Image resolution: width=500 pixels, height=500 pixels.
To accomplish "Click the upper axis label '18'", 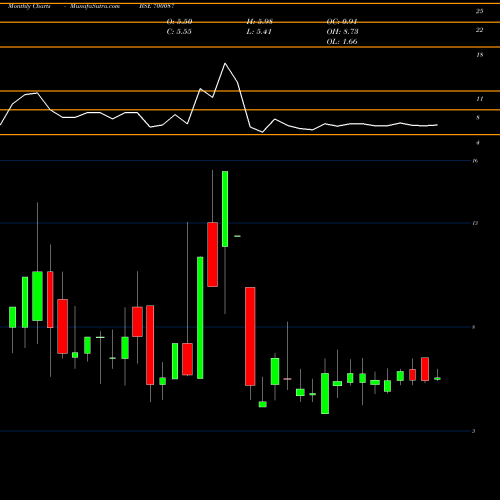I will point(479,55).
